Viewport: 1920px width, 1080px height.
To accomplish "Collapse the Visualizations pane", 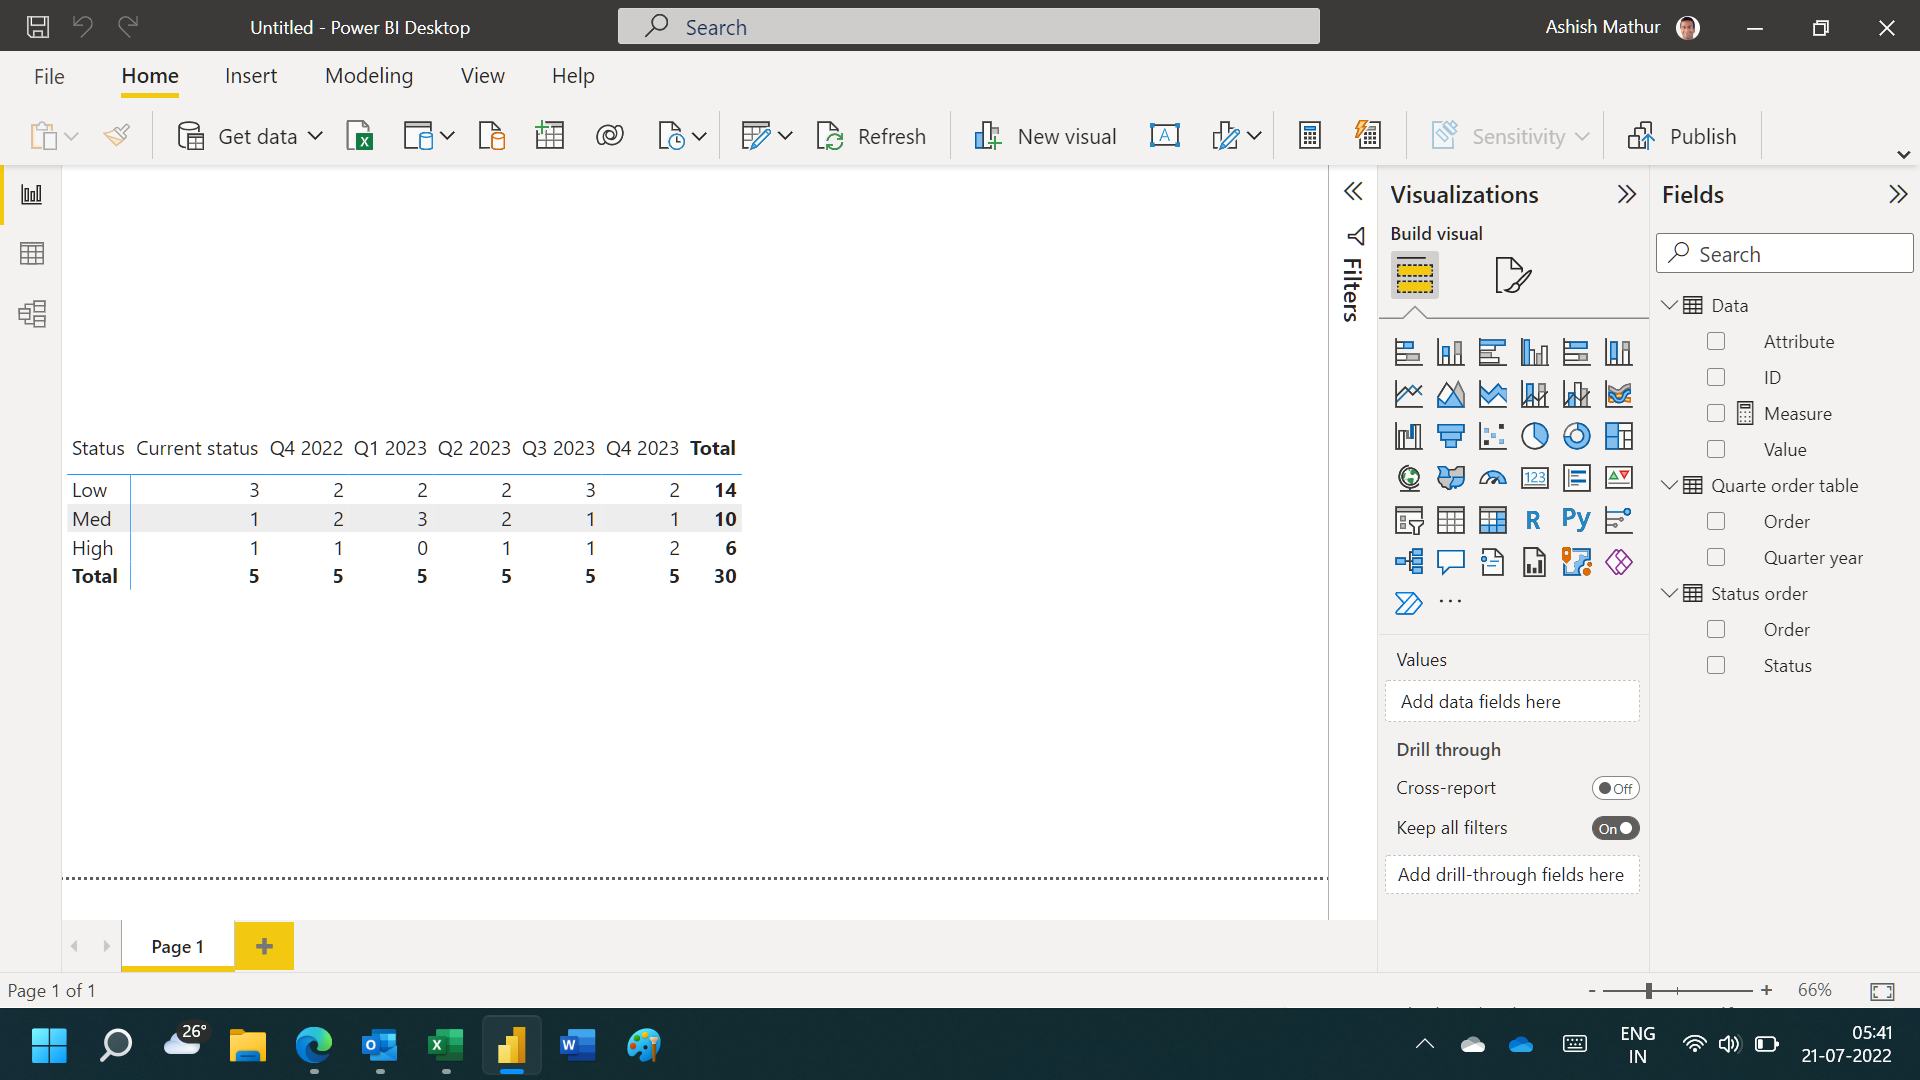I will click(x=1627, y=194).
